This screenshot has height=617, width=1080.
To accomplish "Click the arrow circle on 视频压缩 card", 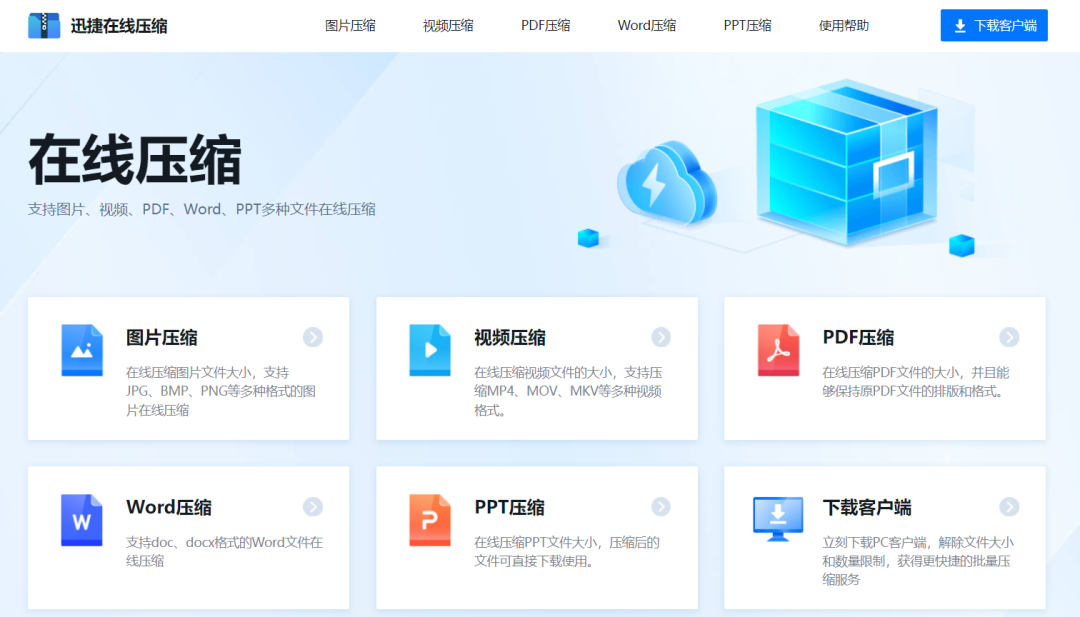I will click(x=661, y=337).
